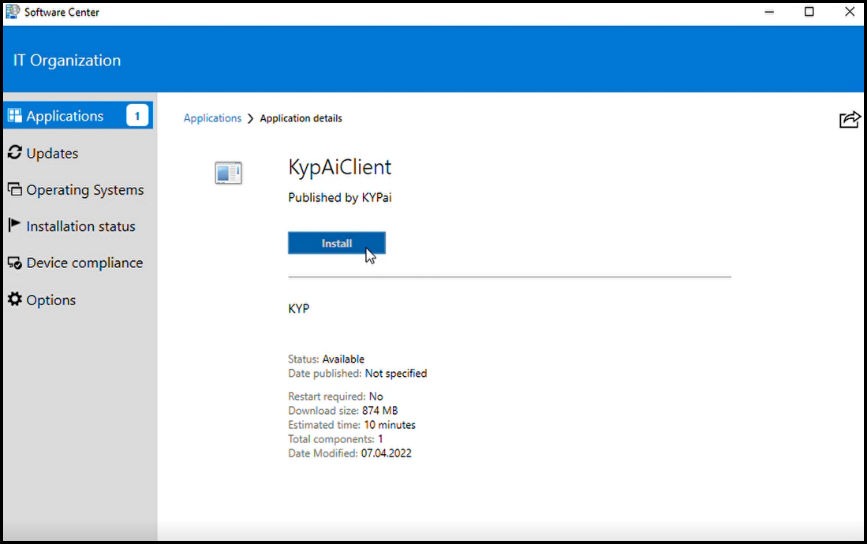Install the KypAiClient application
Screen dimensions: 867x544
[x=336, y=243]
